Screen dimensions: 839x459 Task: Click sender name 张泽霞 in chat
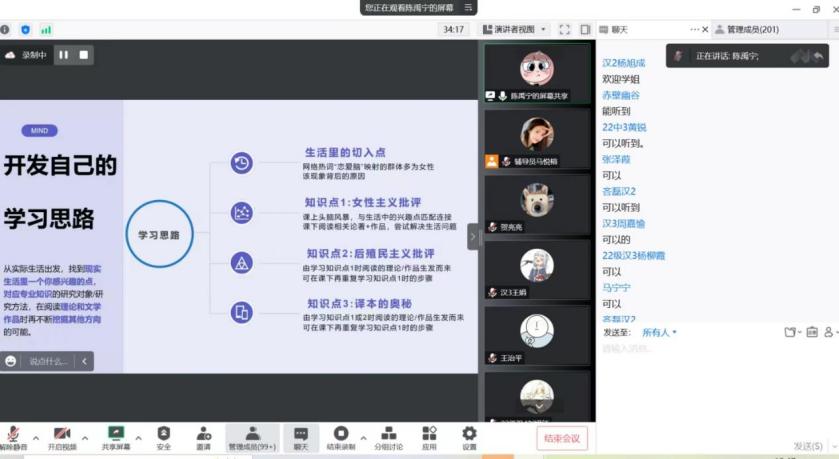coord(616,159)
